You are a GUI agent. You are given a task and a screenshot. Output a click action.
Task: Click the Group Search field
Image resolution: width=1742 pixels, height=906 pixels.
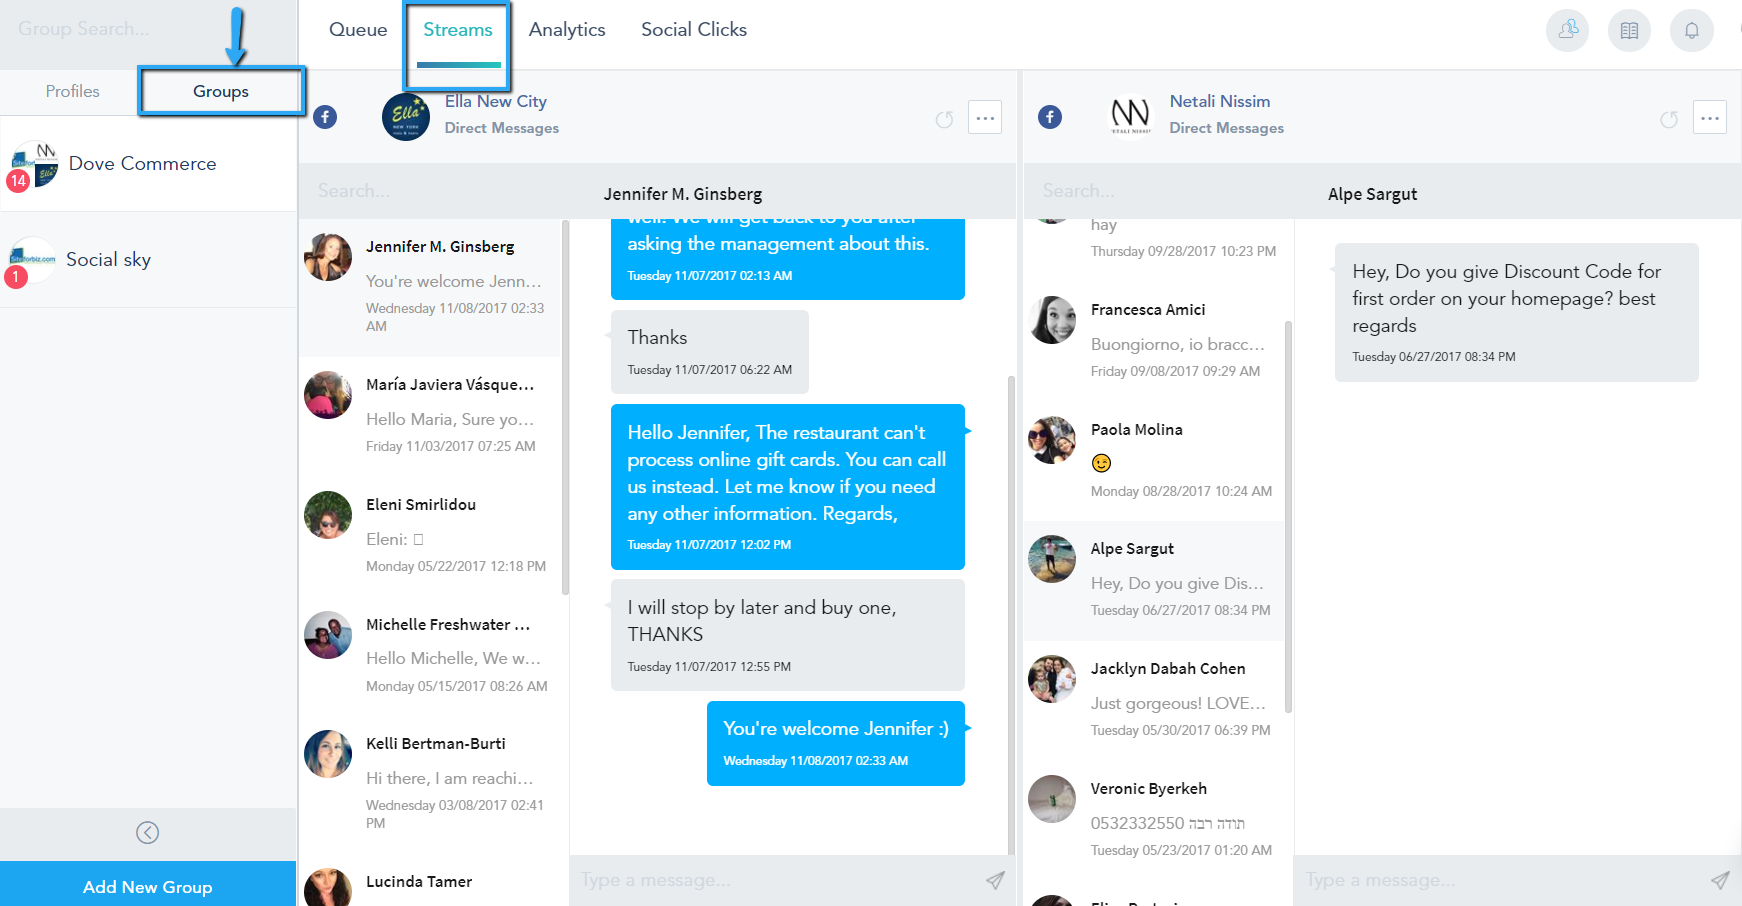(x=148, y=29)
